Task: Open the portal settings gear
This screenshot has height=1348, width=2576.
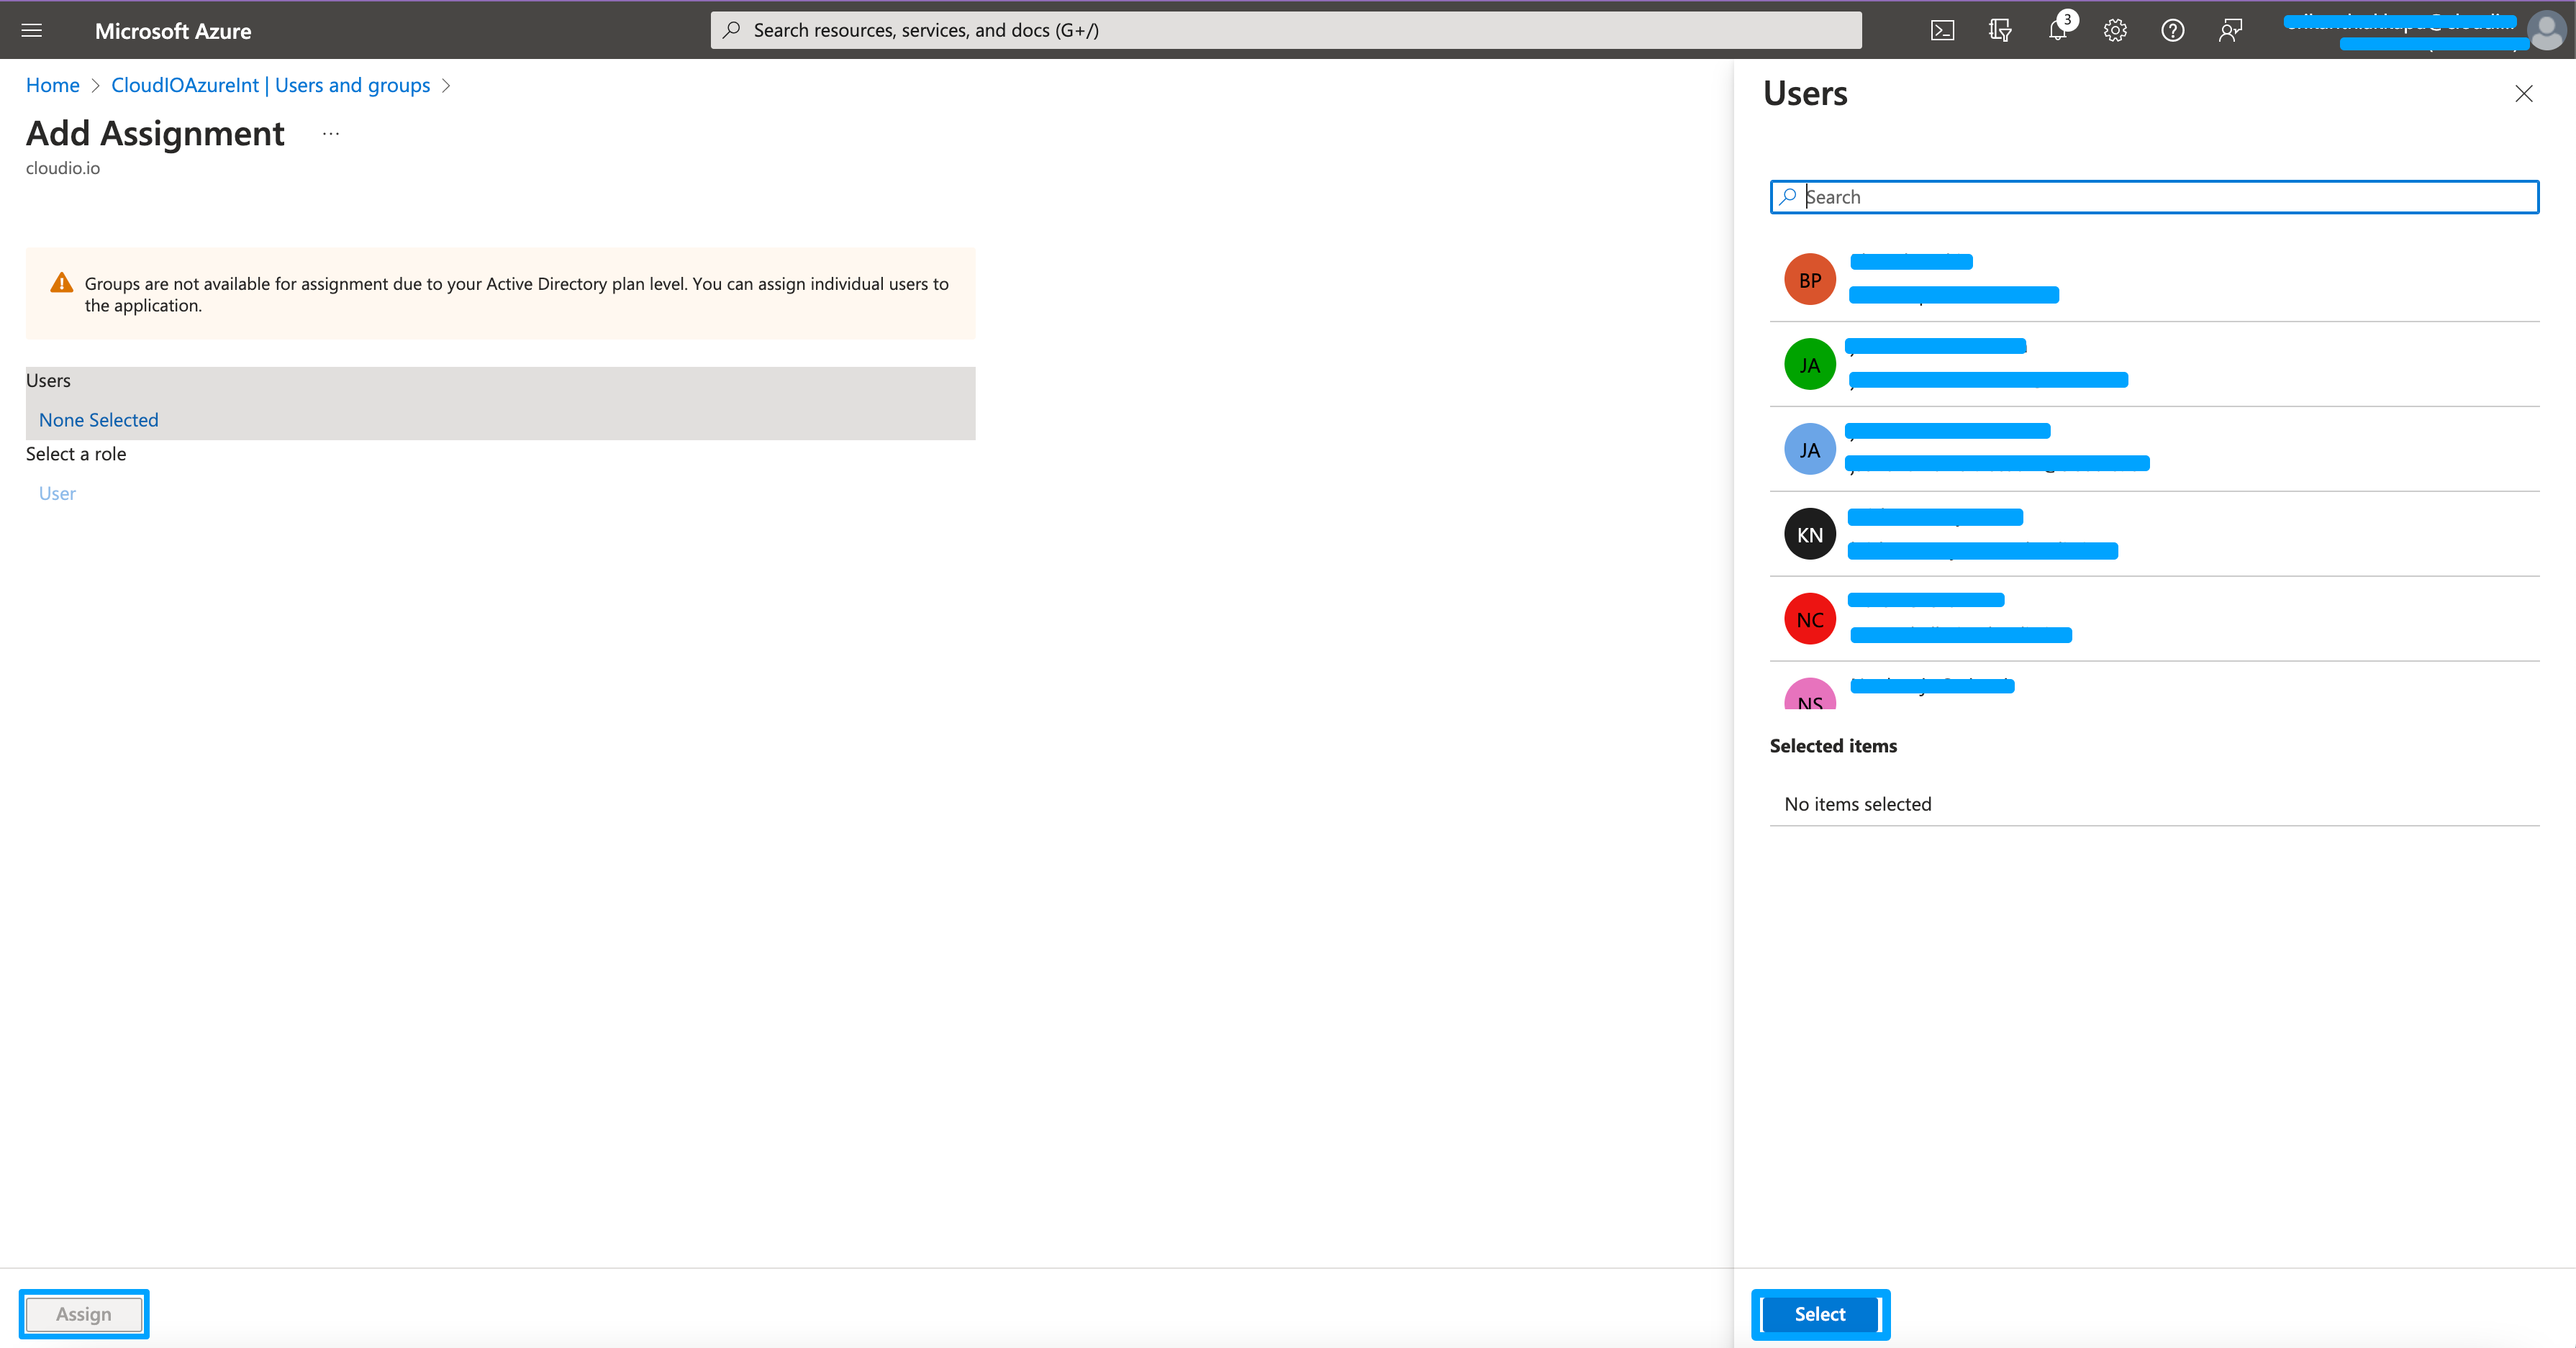Action: coord(2114,31)
